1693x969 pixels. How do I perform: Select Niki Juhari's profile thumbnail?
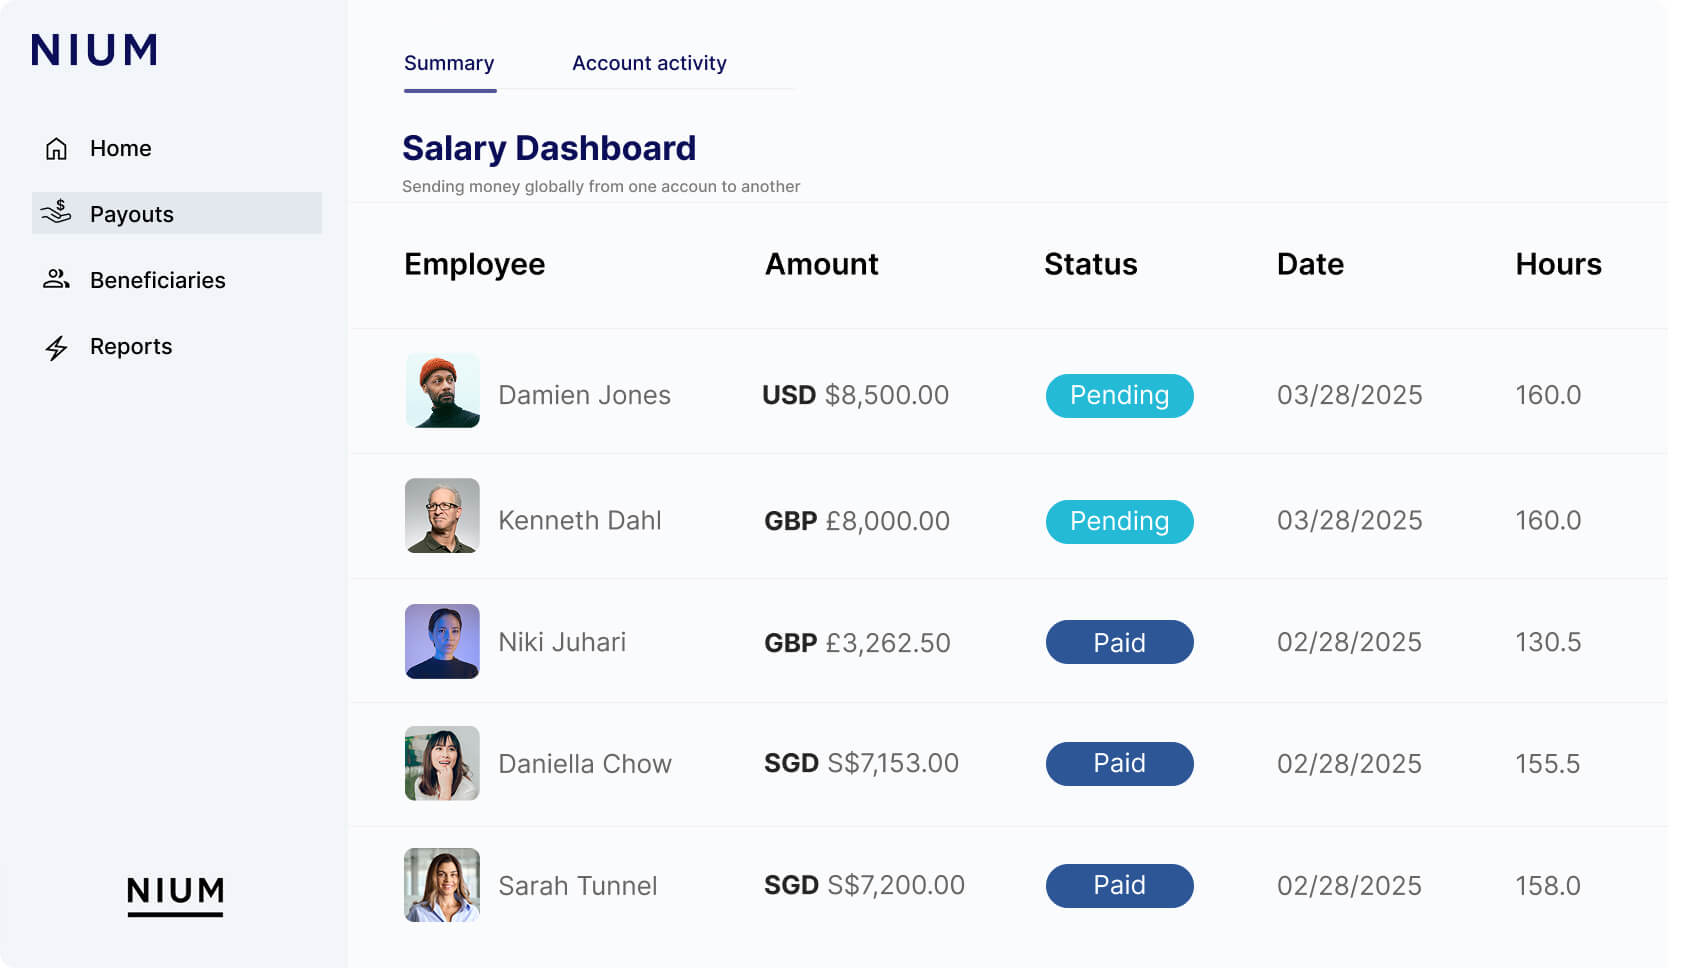[442, 641]
